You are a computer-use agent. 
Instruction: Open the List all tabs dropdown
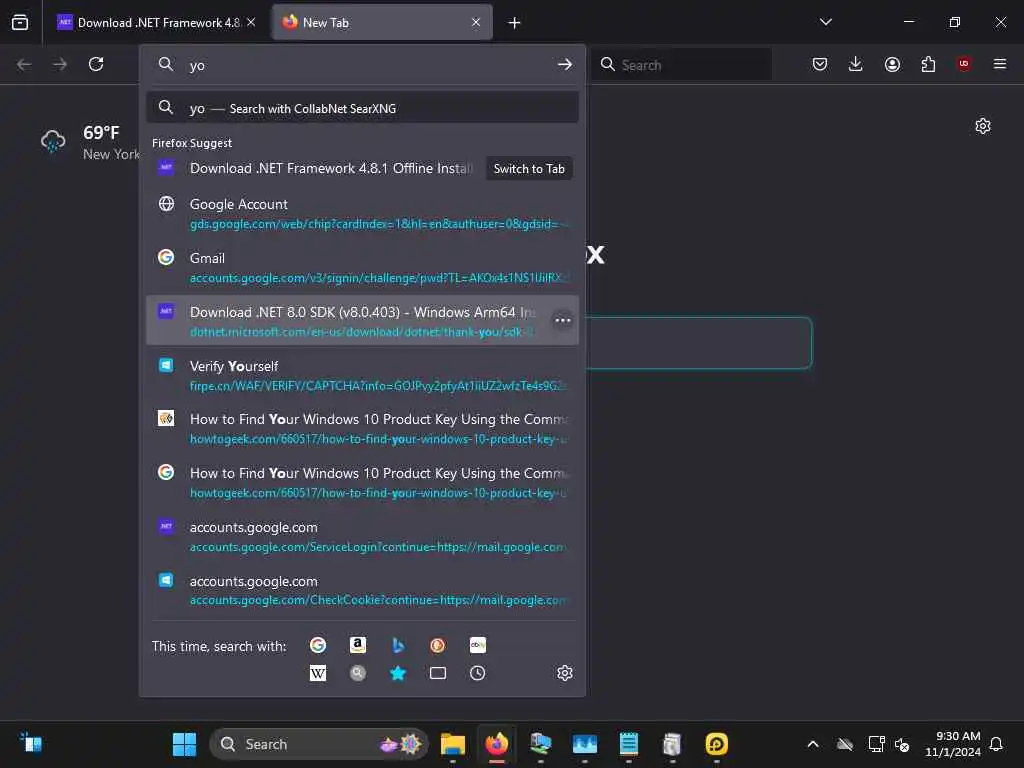click(x=825, y=22)
